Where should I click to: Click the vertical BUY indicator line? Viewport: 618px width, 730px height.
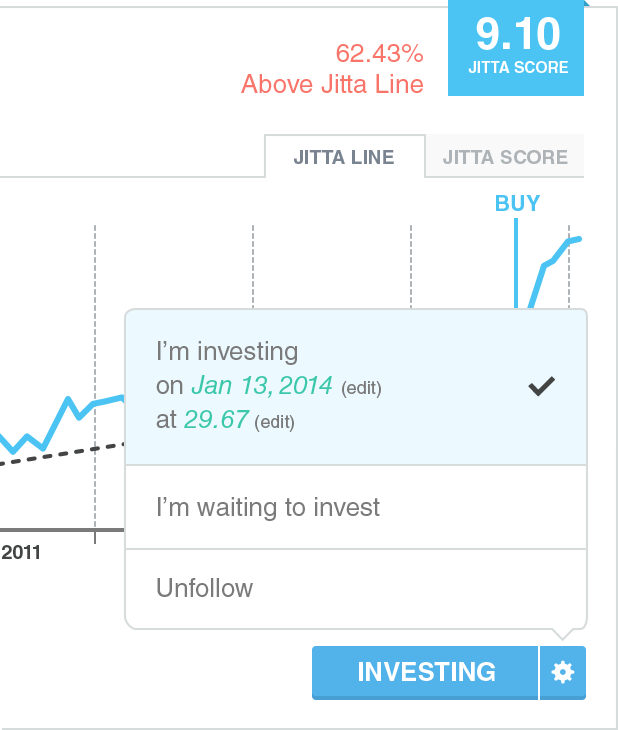(x=516, y=263)
